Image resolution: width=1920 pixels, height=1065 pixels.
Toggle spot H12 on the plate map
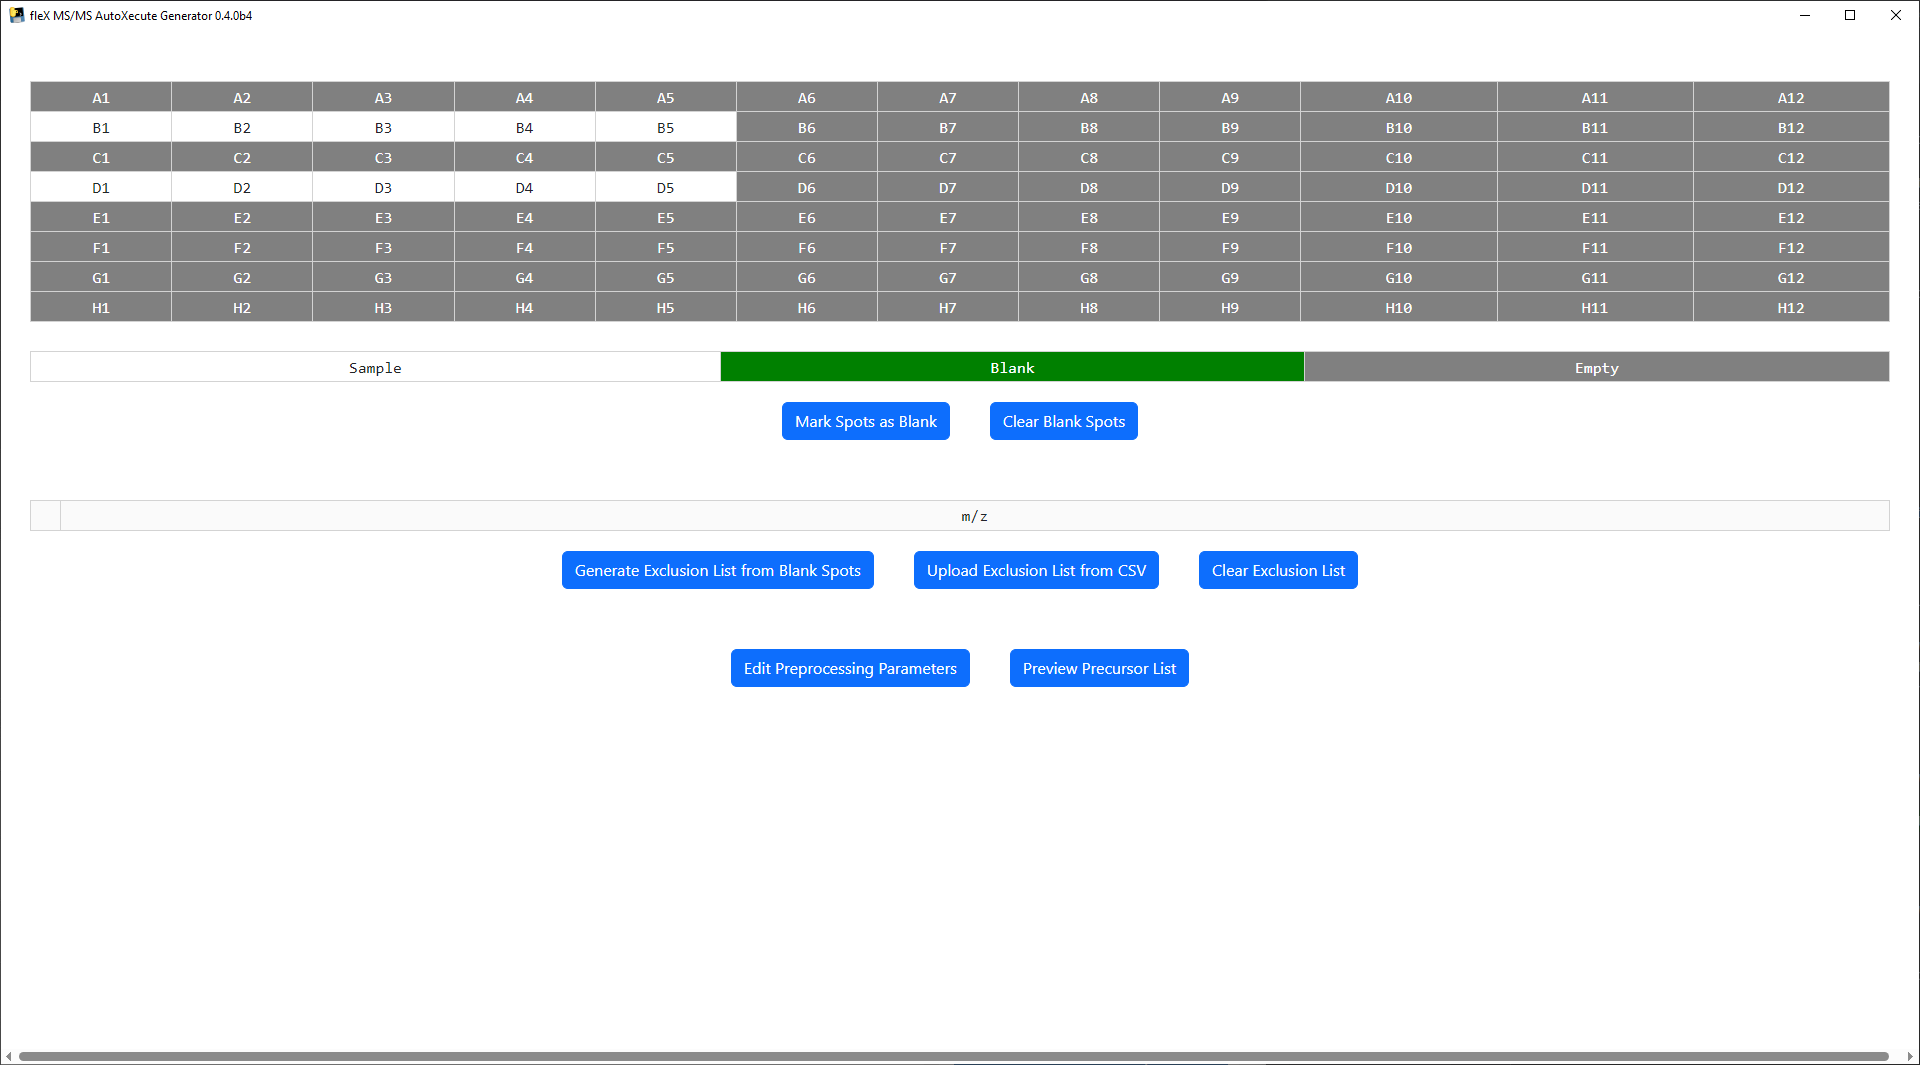[x=1790, y=307]
